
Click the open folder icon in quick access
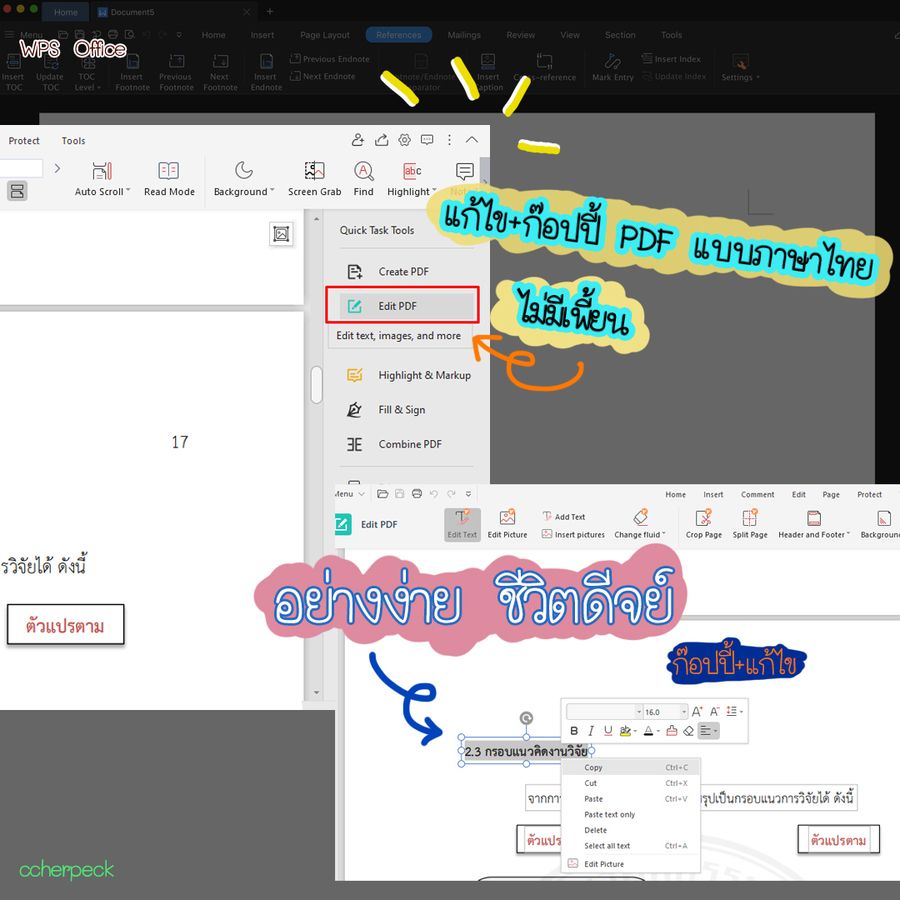[383, 494]
